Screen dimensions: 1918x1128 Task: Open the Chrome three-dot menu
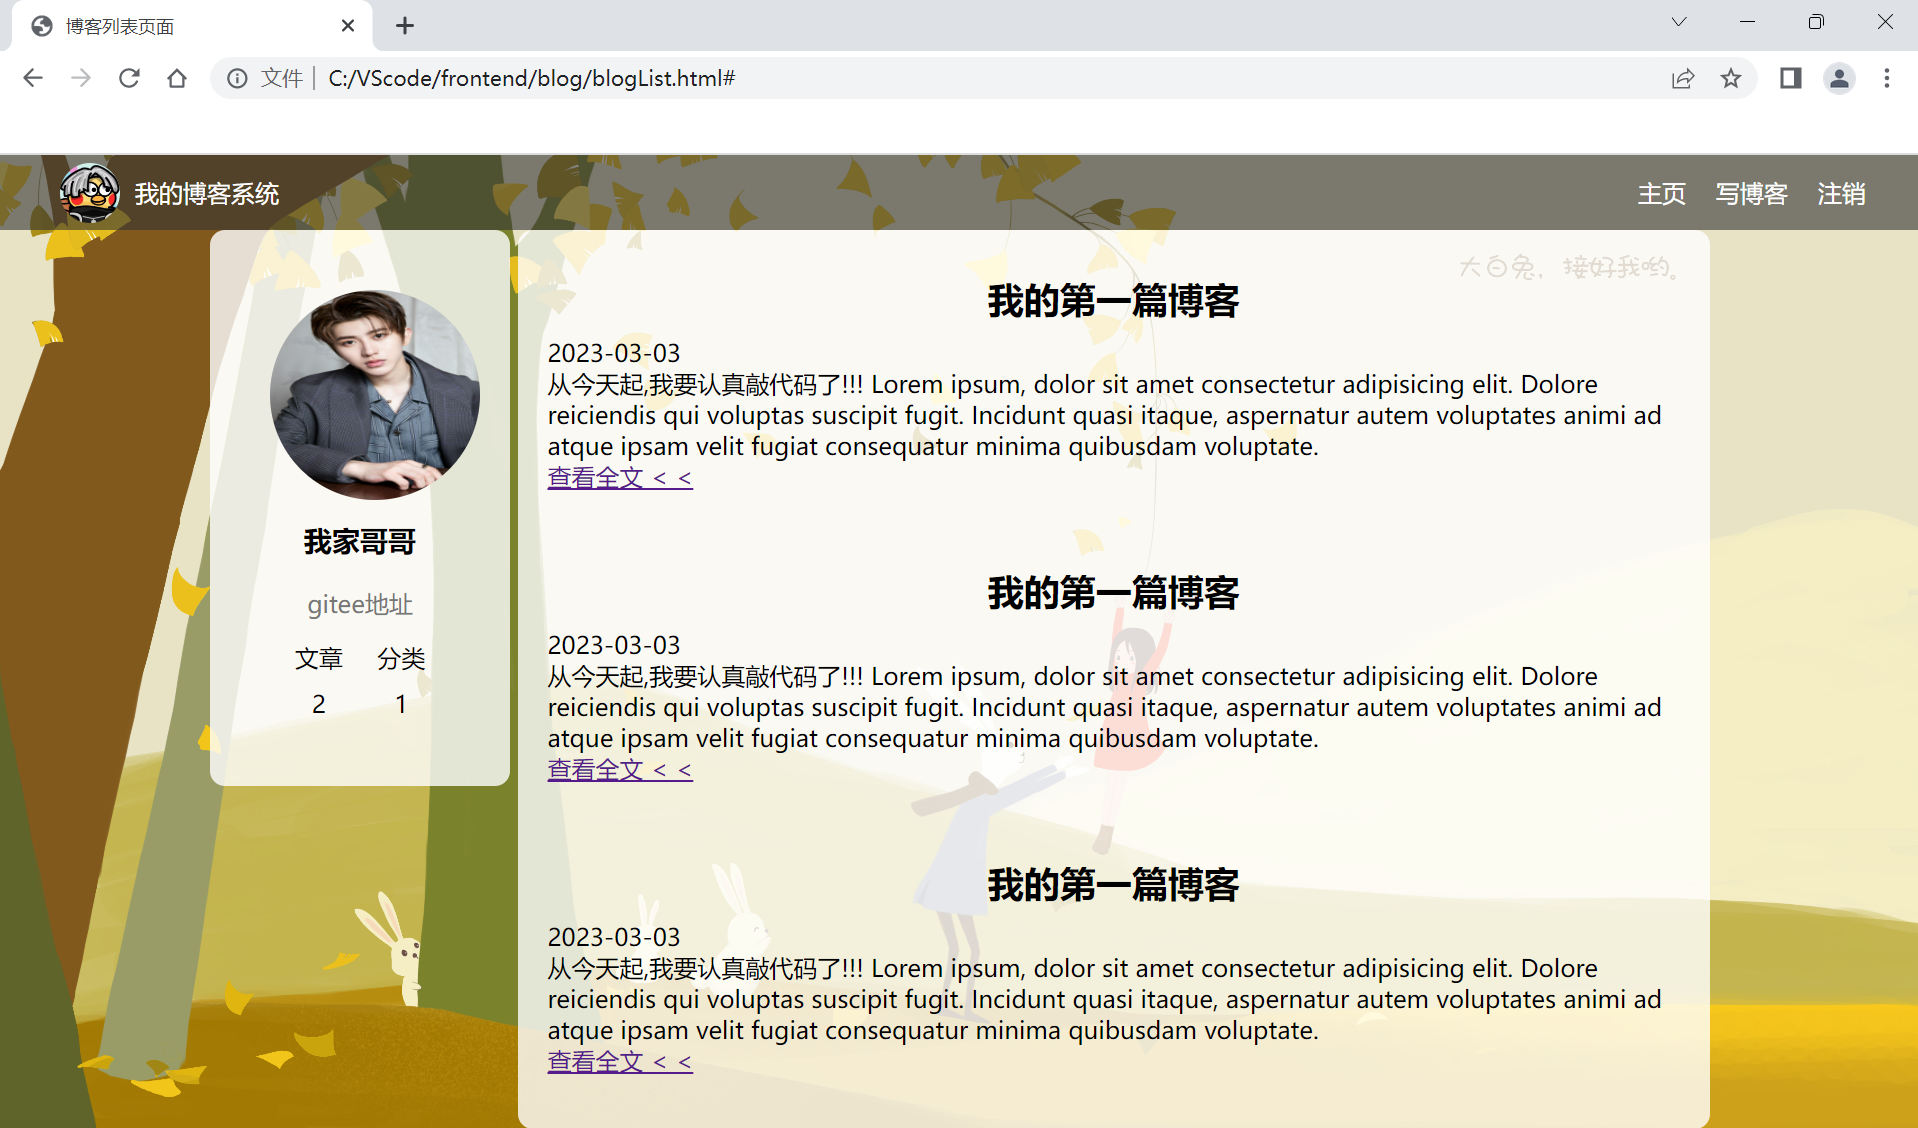pos(1887,78)
